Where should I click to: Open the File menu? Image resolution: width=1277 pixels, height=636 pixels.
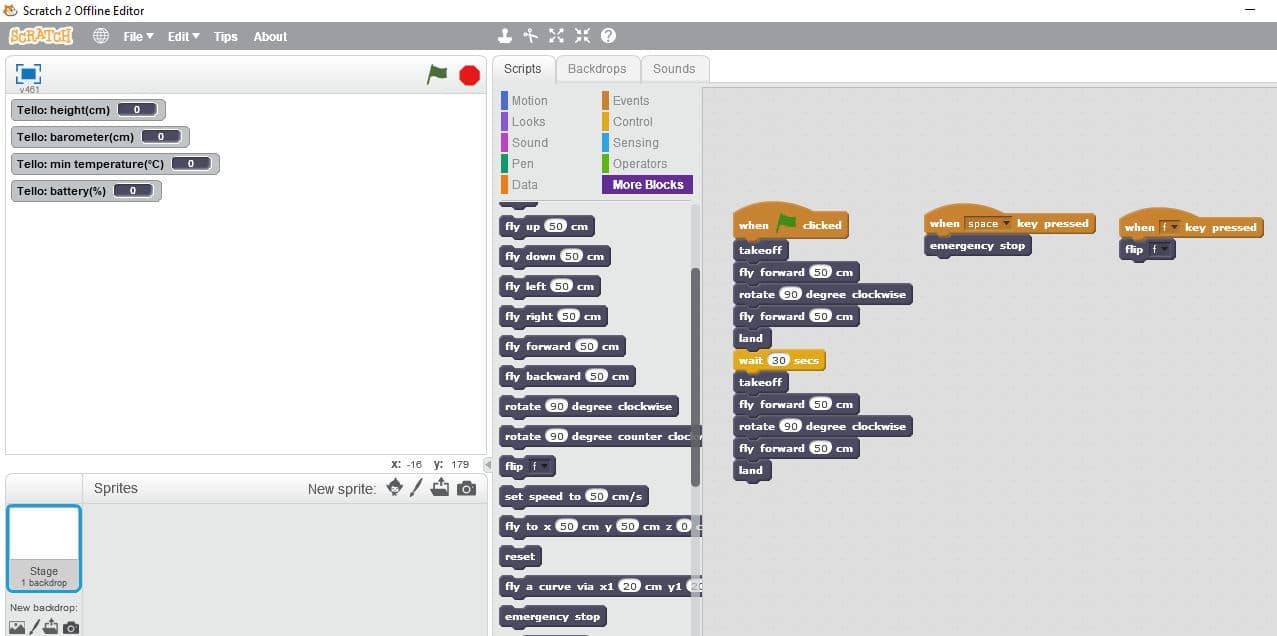pos(138,36)
